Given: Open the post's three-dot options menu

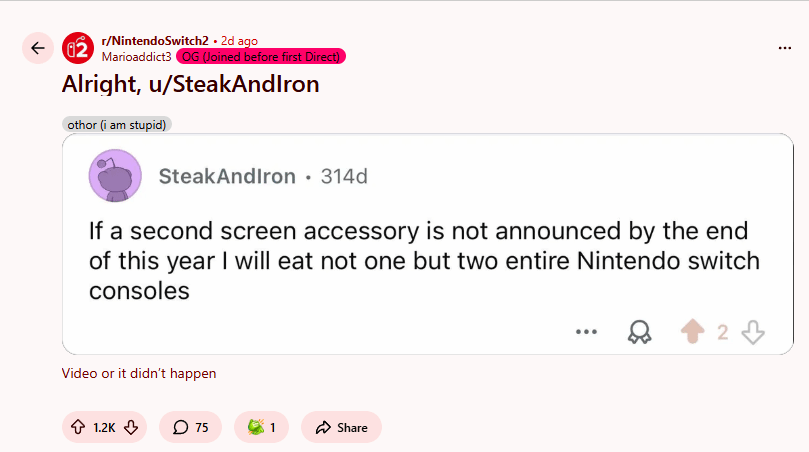Looking at the screenshot, I should click(785, 48).
